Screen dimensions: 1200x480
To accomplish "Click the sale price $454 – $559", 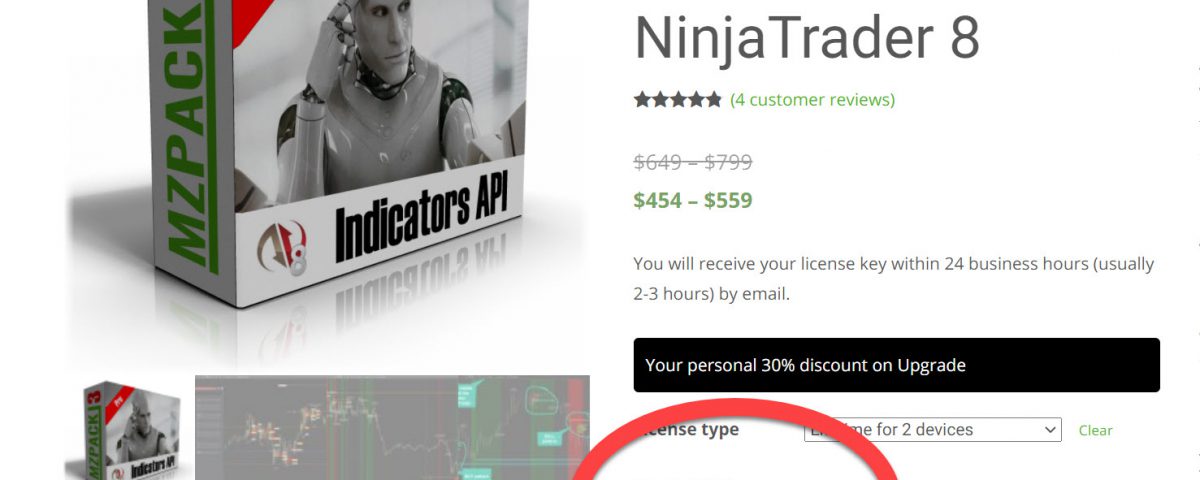I will click(693, 200).
